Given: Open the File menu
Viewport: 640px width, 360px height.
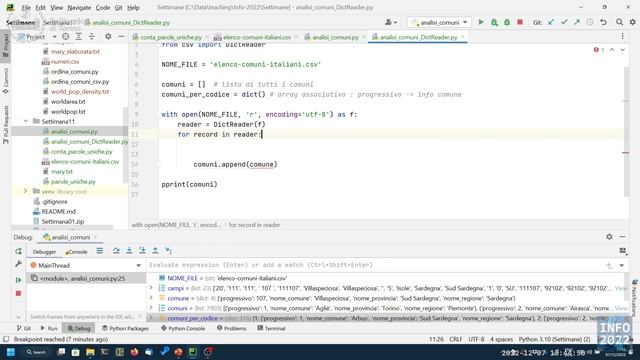Looking at the screenshot, I should (26, 7).
